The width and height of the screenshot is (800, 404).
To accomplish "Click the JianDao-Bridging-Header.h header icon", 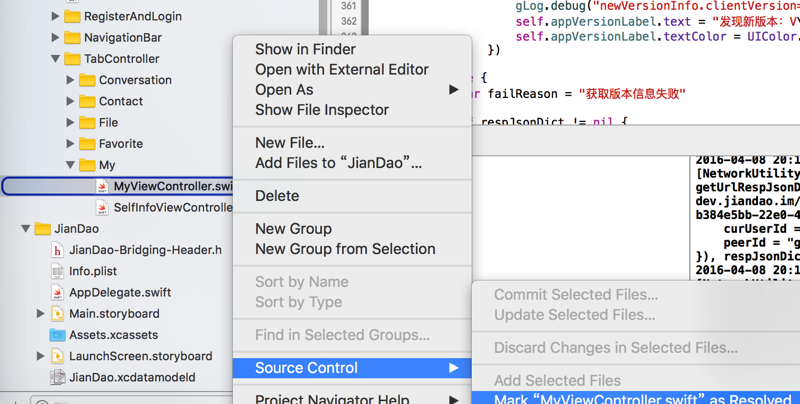I will tap(58, 250).
